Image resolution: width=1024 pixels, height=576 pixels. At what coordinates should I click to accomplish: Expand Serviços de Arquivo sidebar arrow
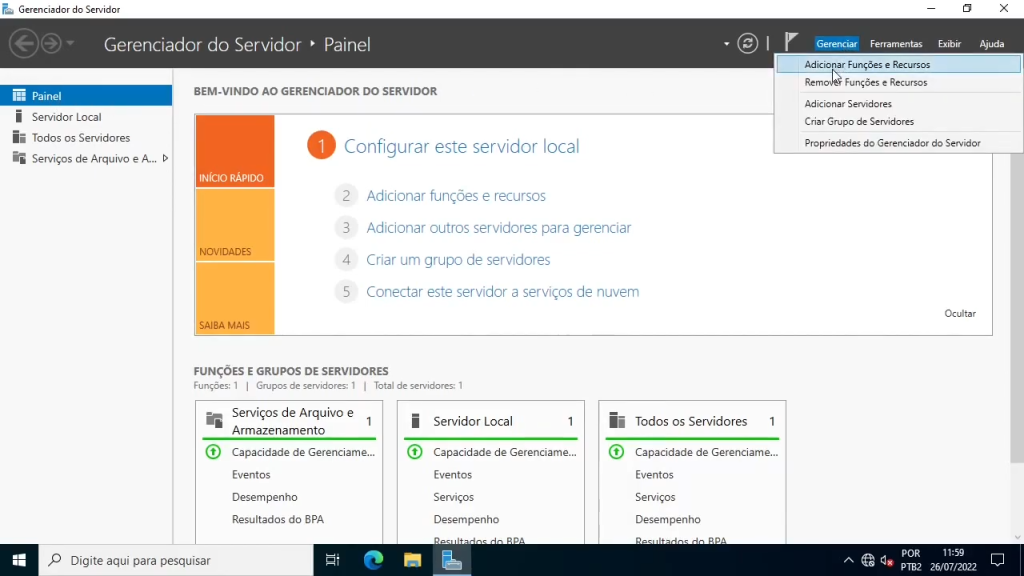(x=165, y=159)
